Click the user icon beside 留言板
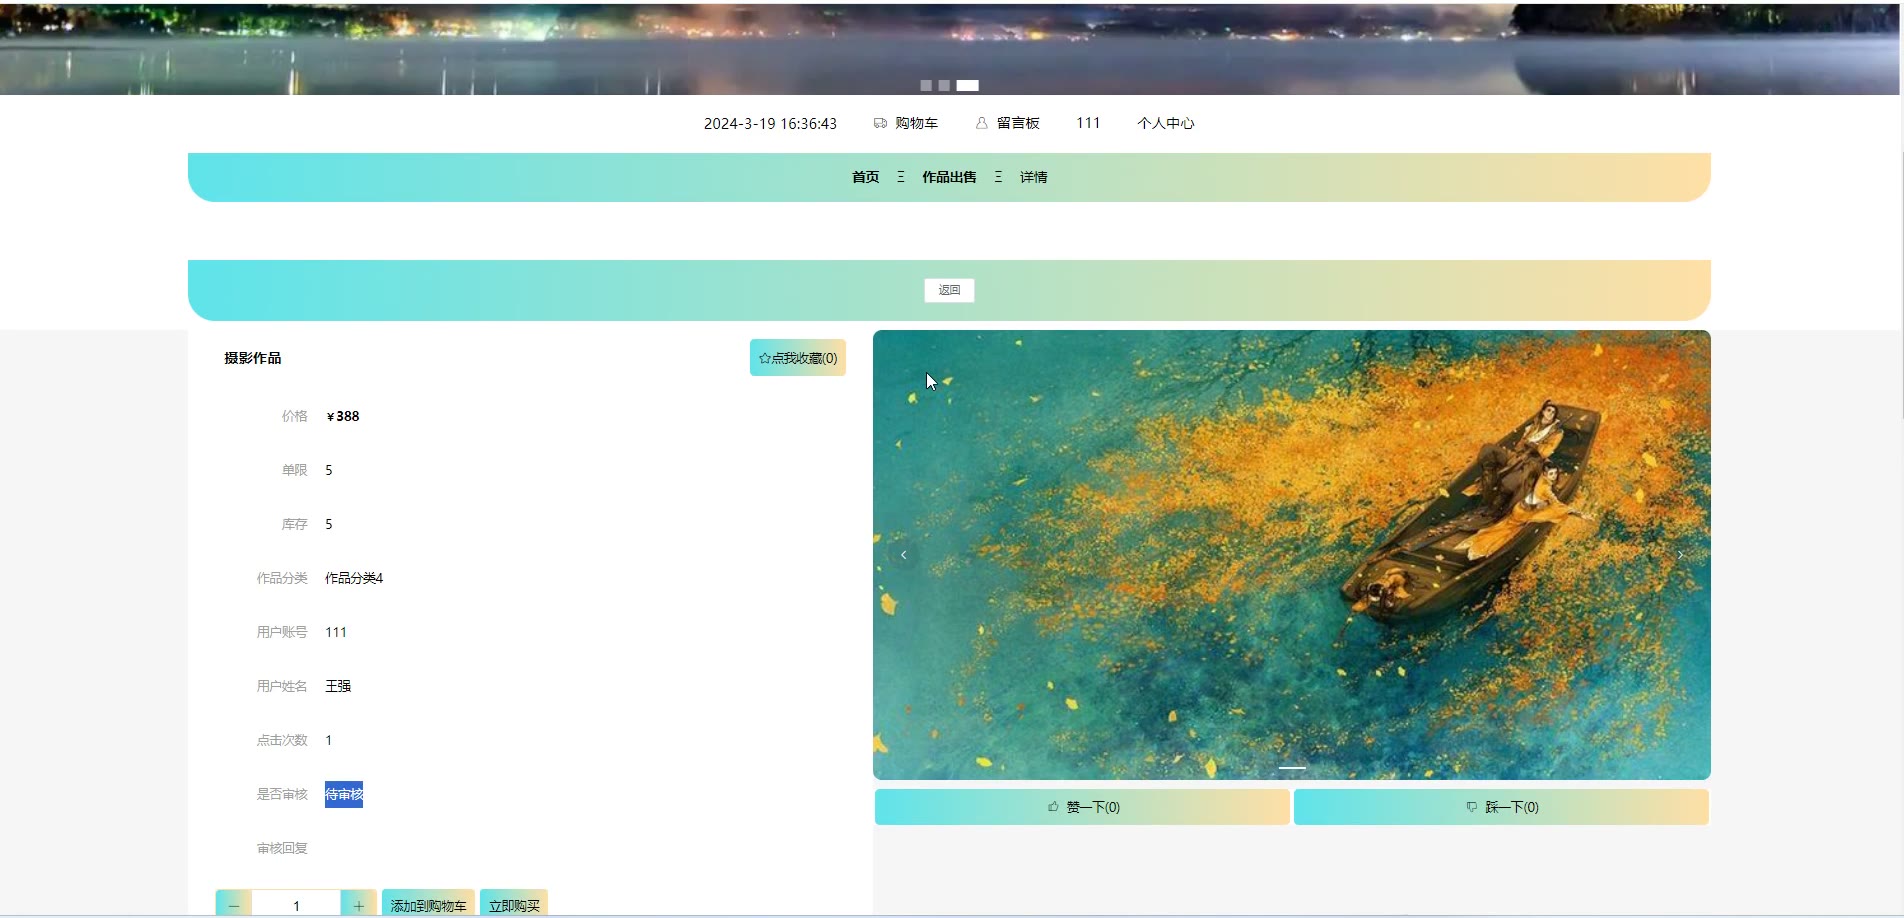1904x918 pixels. tap(982, 123)
